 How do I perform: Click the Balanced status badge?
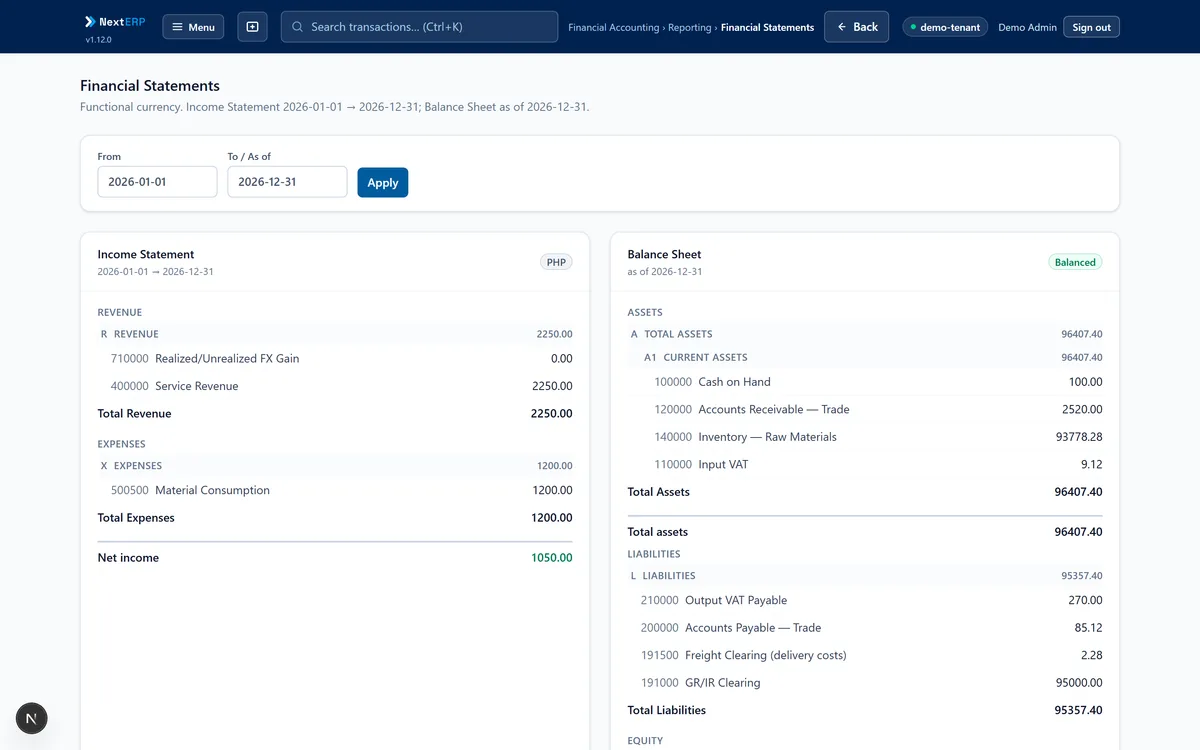pyautogui.click(x=1075, y=262)
